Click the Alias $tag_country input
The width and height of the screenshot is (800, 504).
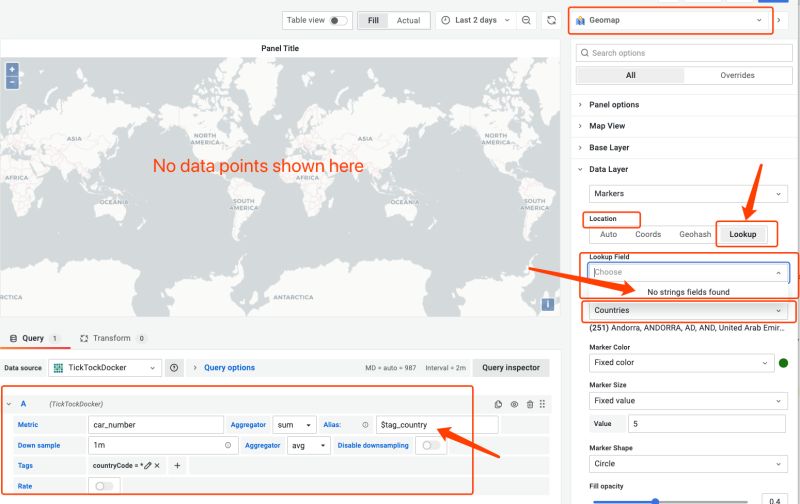[x=437, y=425]
